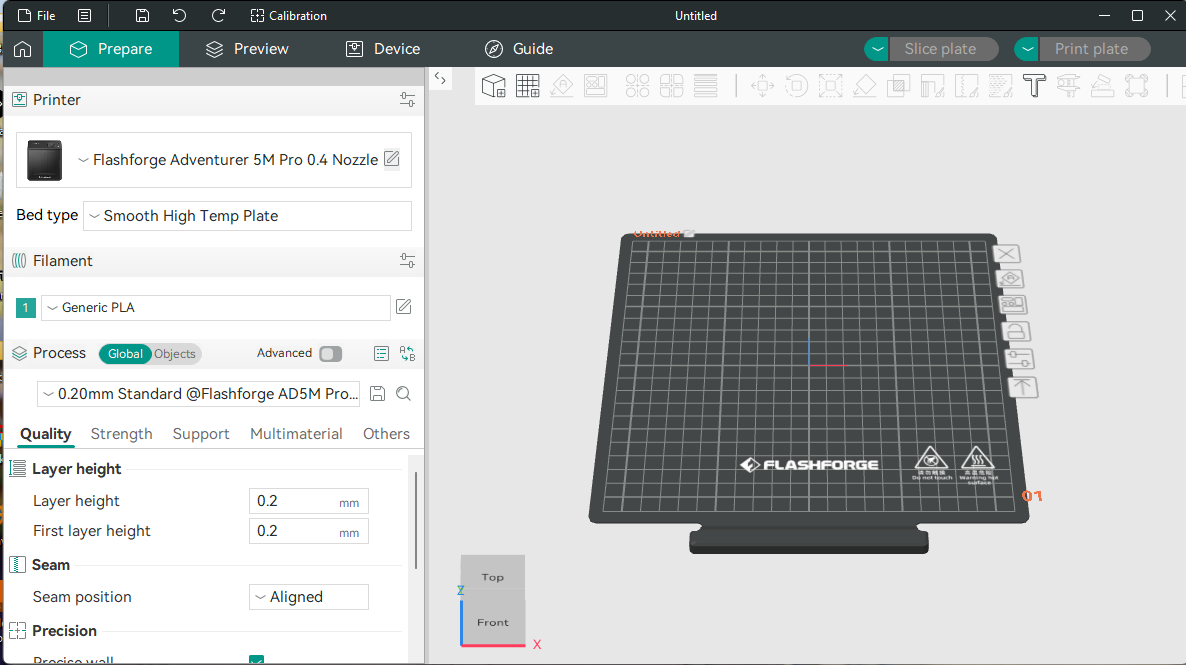Save the current process preset
The image size is (1186, 665).
(x=377, y=393)
